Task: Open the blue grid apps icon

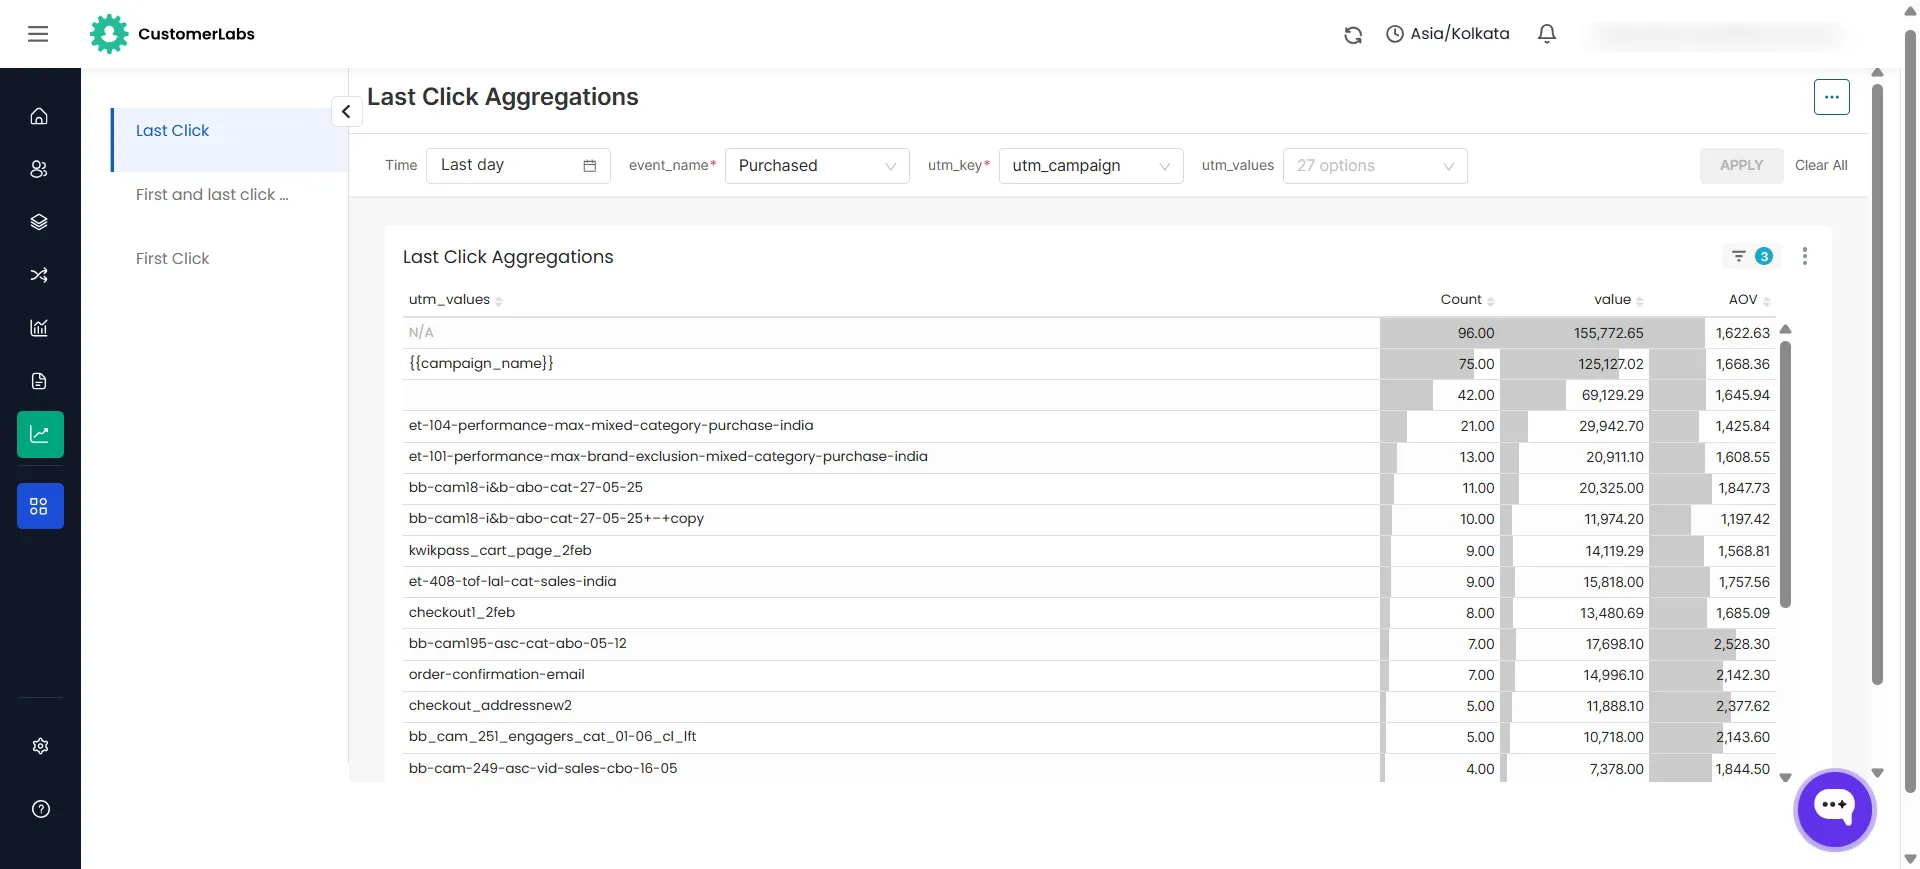Action: pos(40,506)
